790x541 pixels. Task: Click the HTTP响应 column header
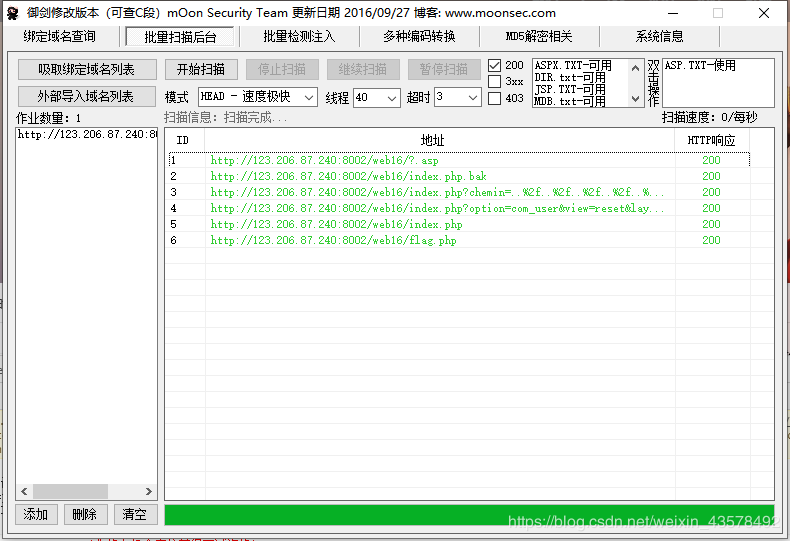pyautogui.click(x=711, y=140)
